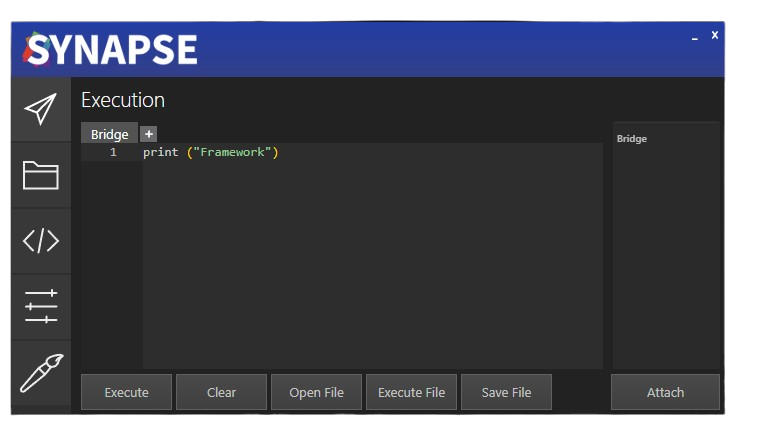Select Bridge in the script list panel
The image size is (762, 447).
632,139
